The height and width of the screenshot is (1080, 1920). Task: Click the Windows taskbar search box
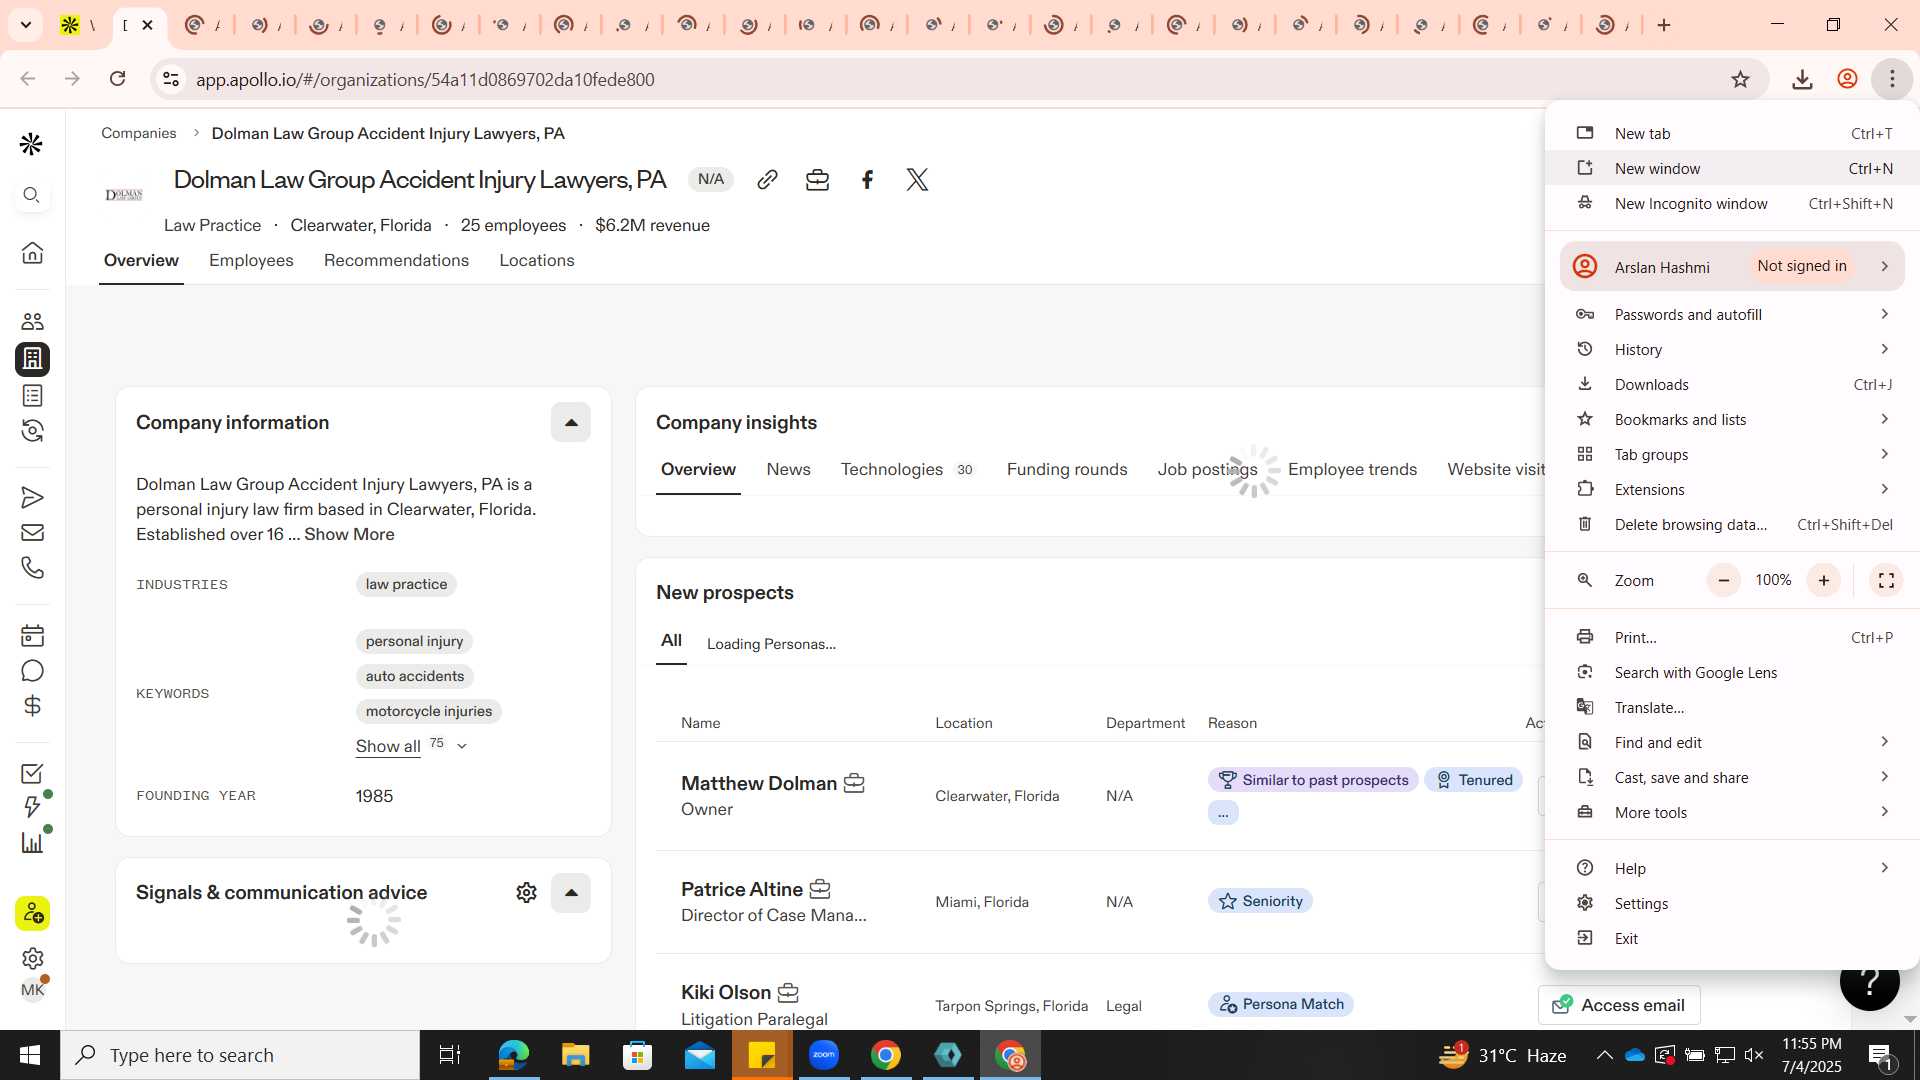pos(240,1055)
